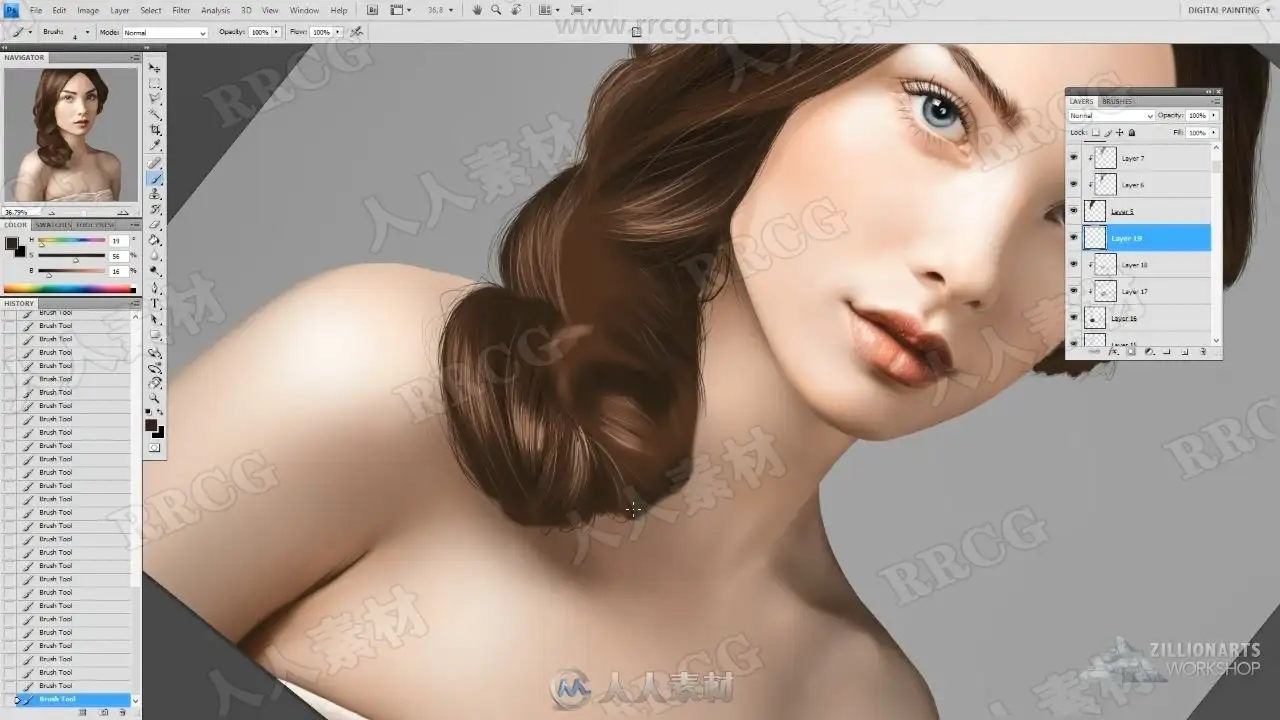Image resolution: width=1280 pixels, height=720 pixels.
Task: Open the Filter menu
Action: point(181,10)
